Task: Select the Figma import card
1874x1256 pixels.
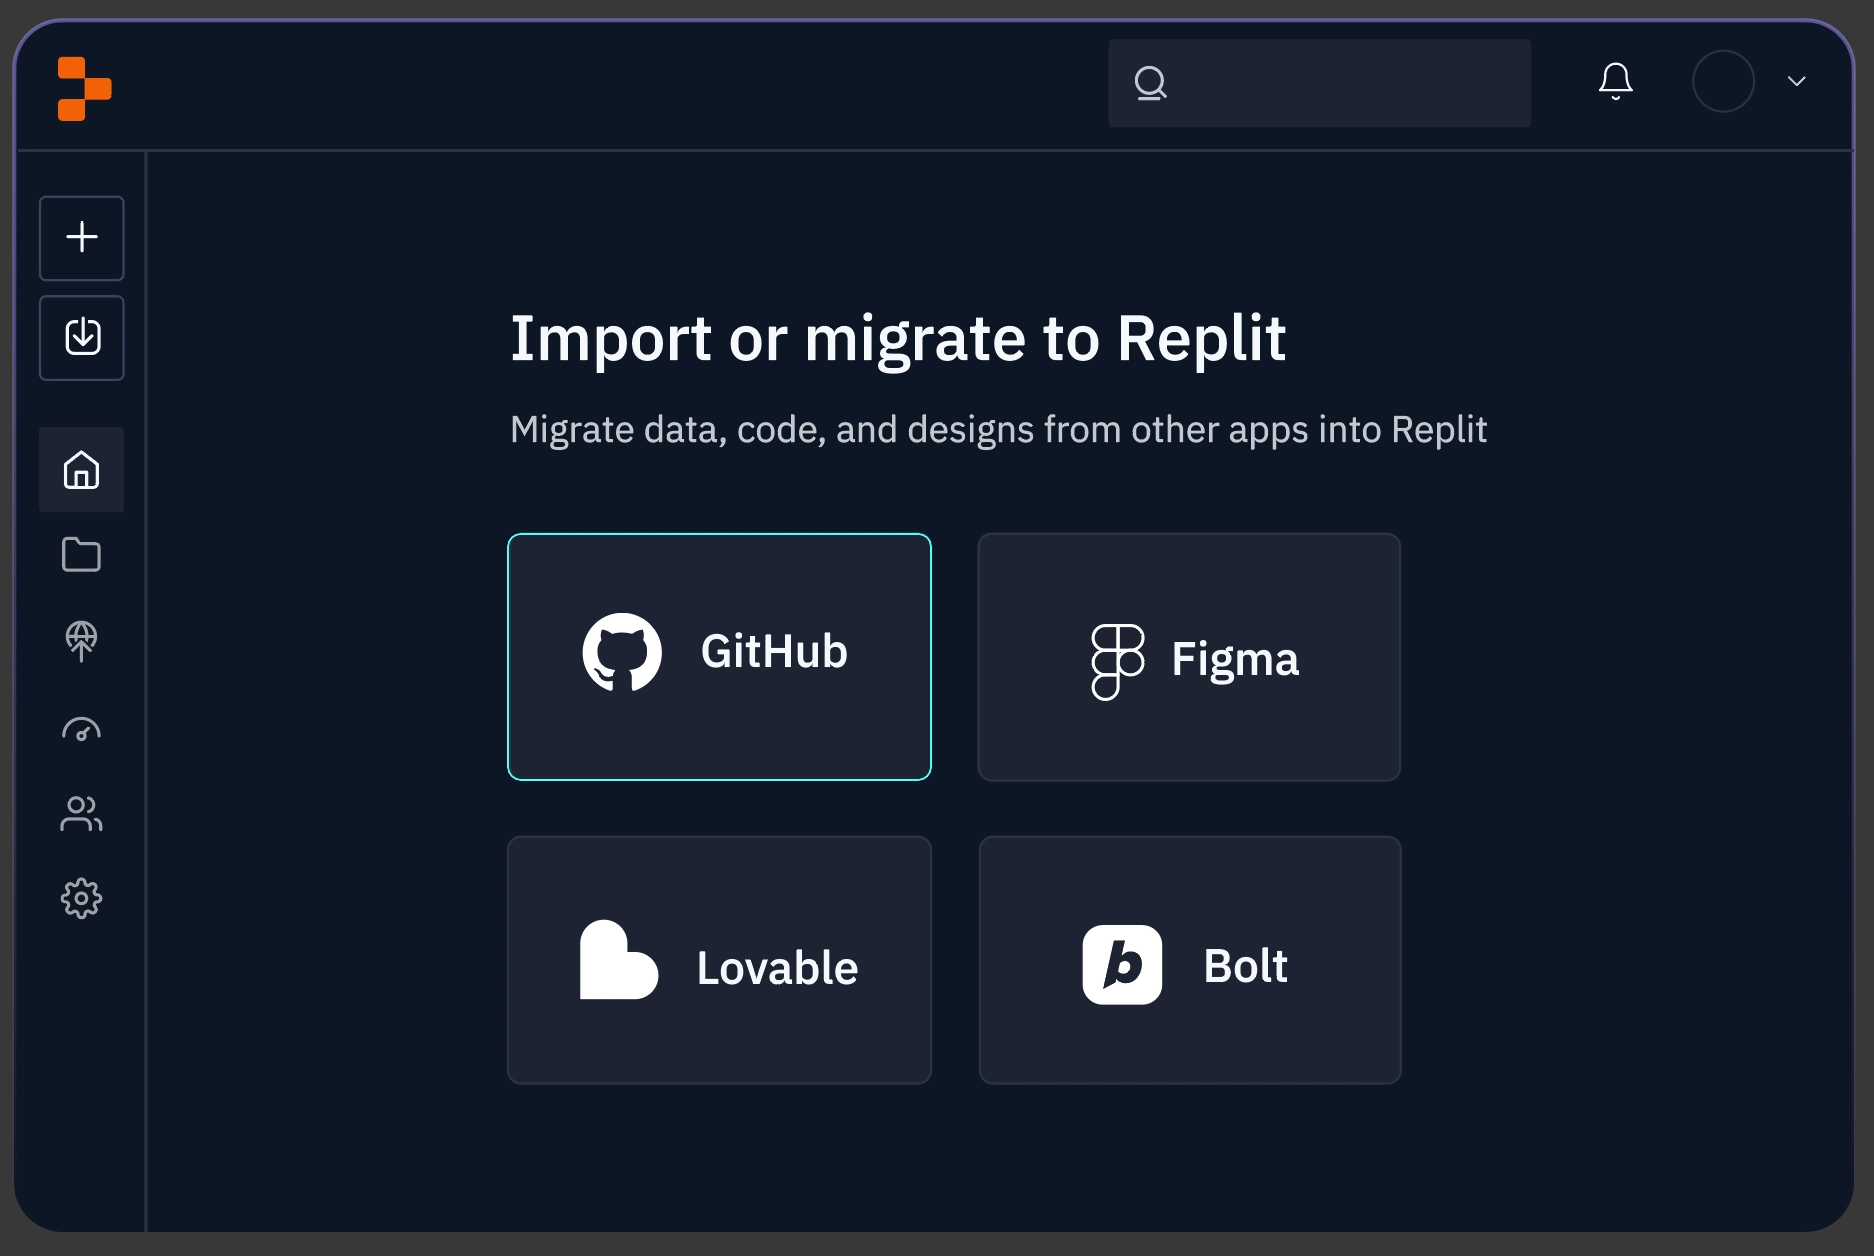Action: pyautogui.click(x=1189, y=657)
